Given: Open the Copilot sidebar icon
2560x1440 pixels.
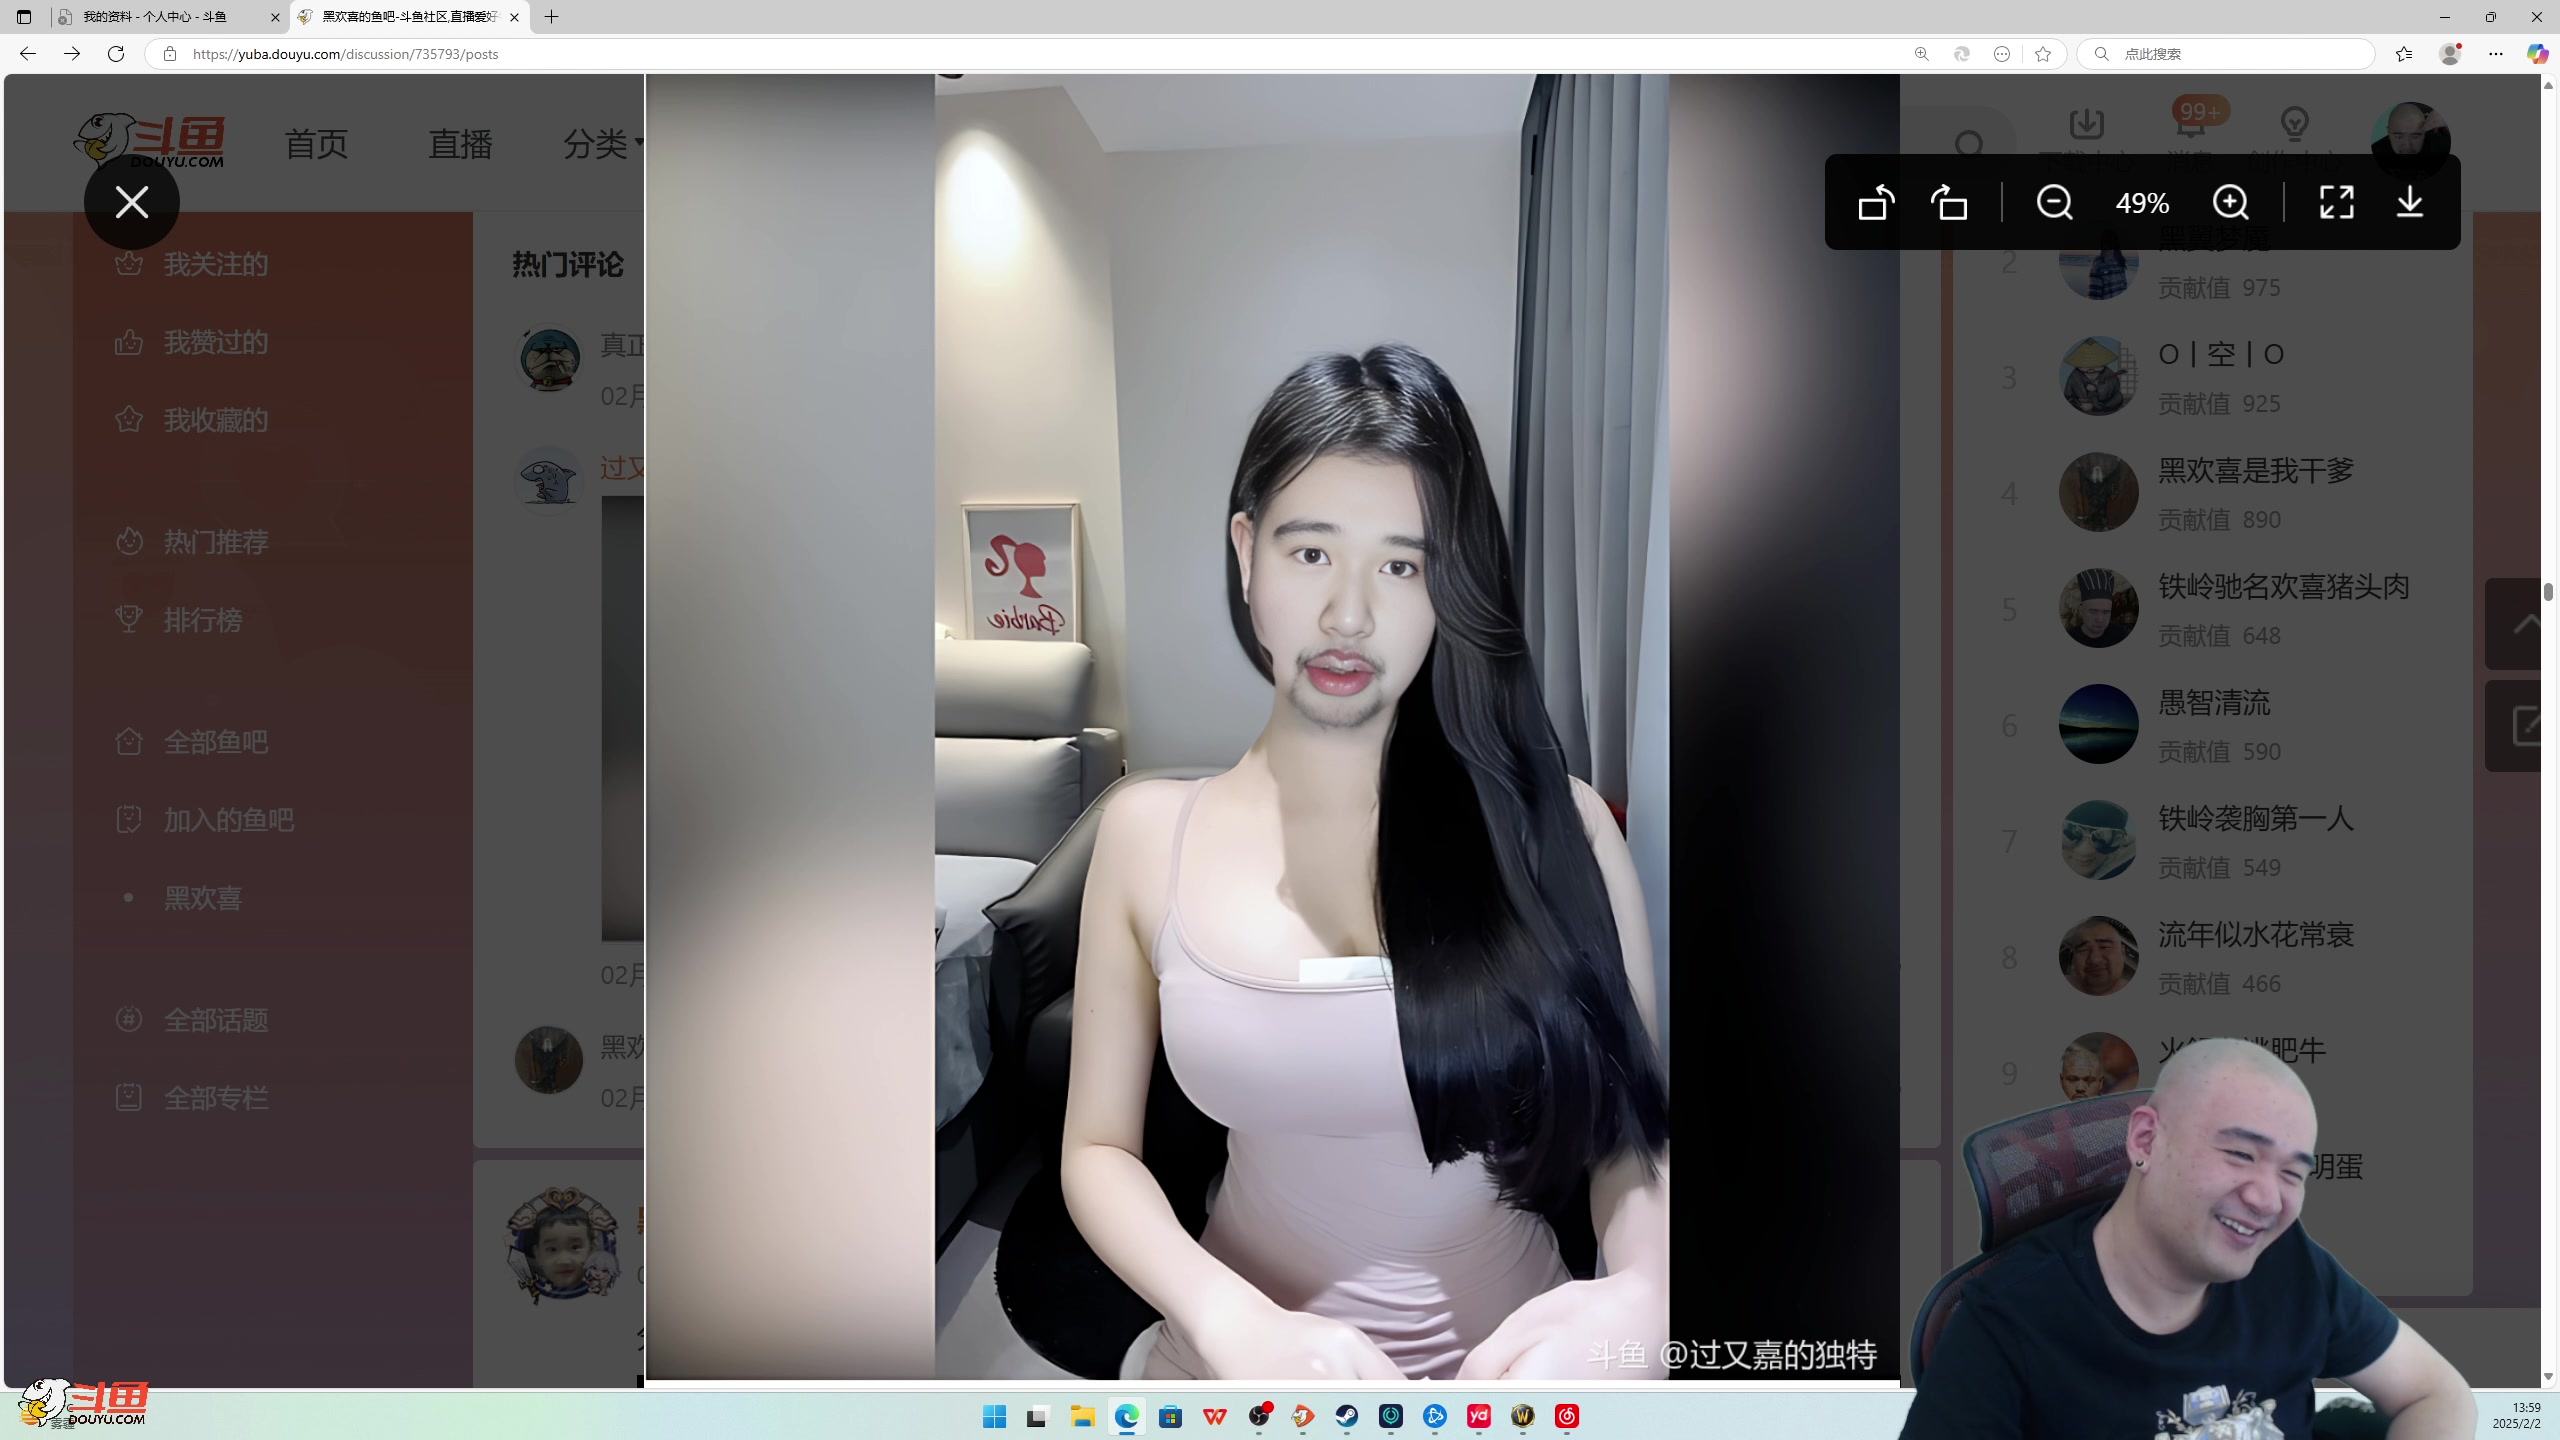Looking at the screenshot, I should (x=2537, y=54).
